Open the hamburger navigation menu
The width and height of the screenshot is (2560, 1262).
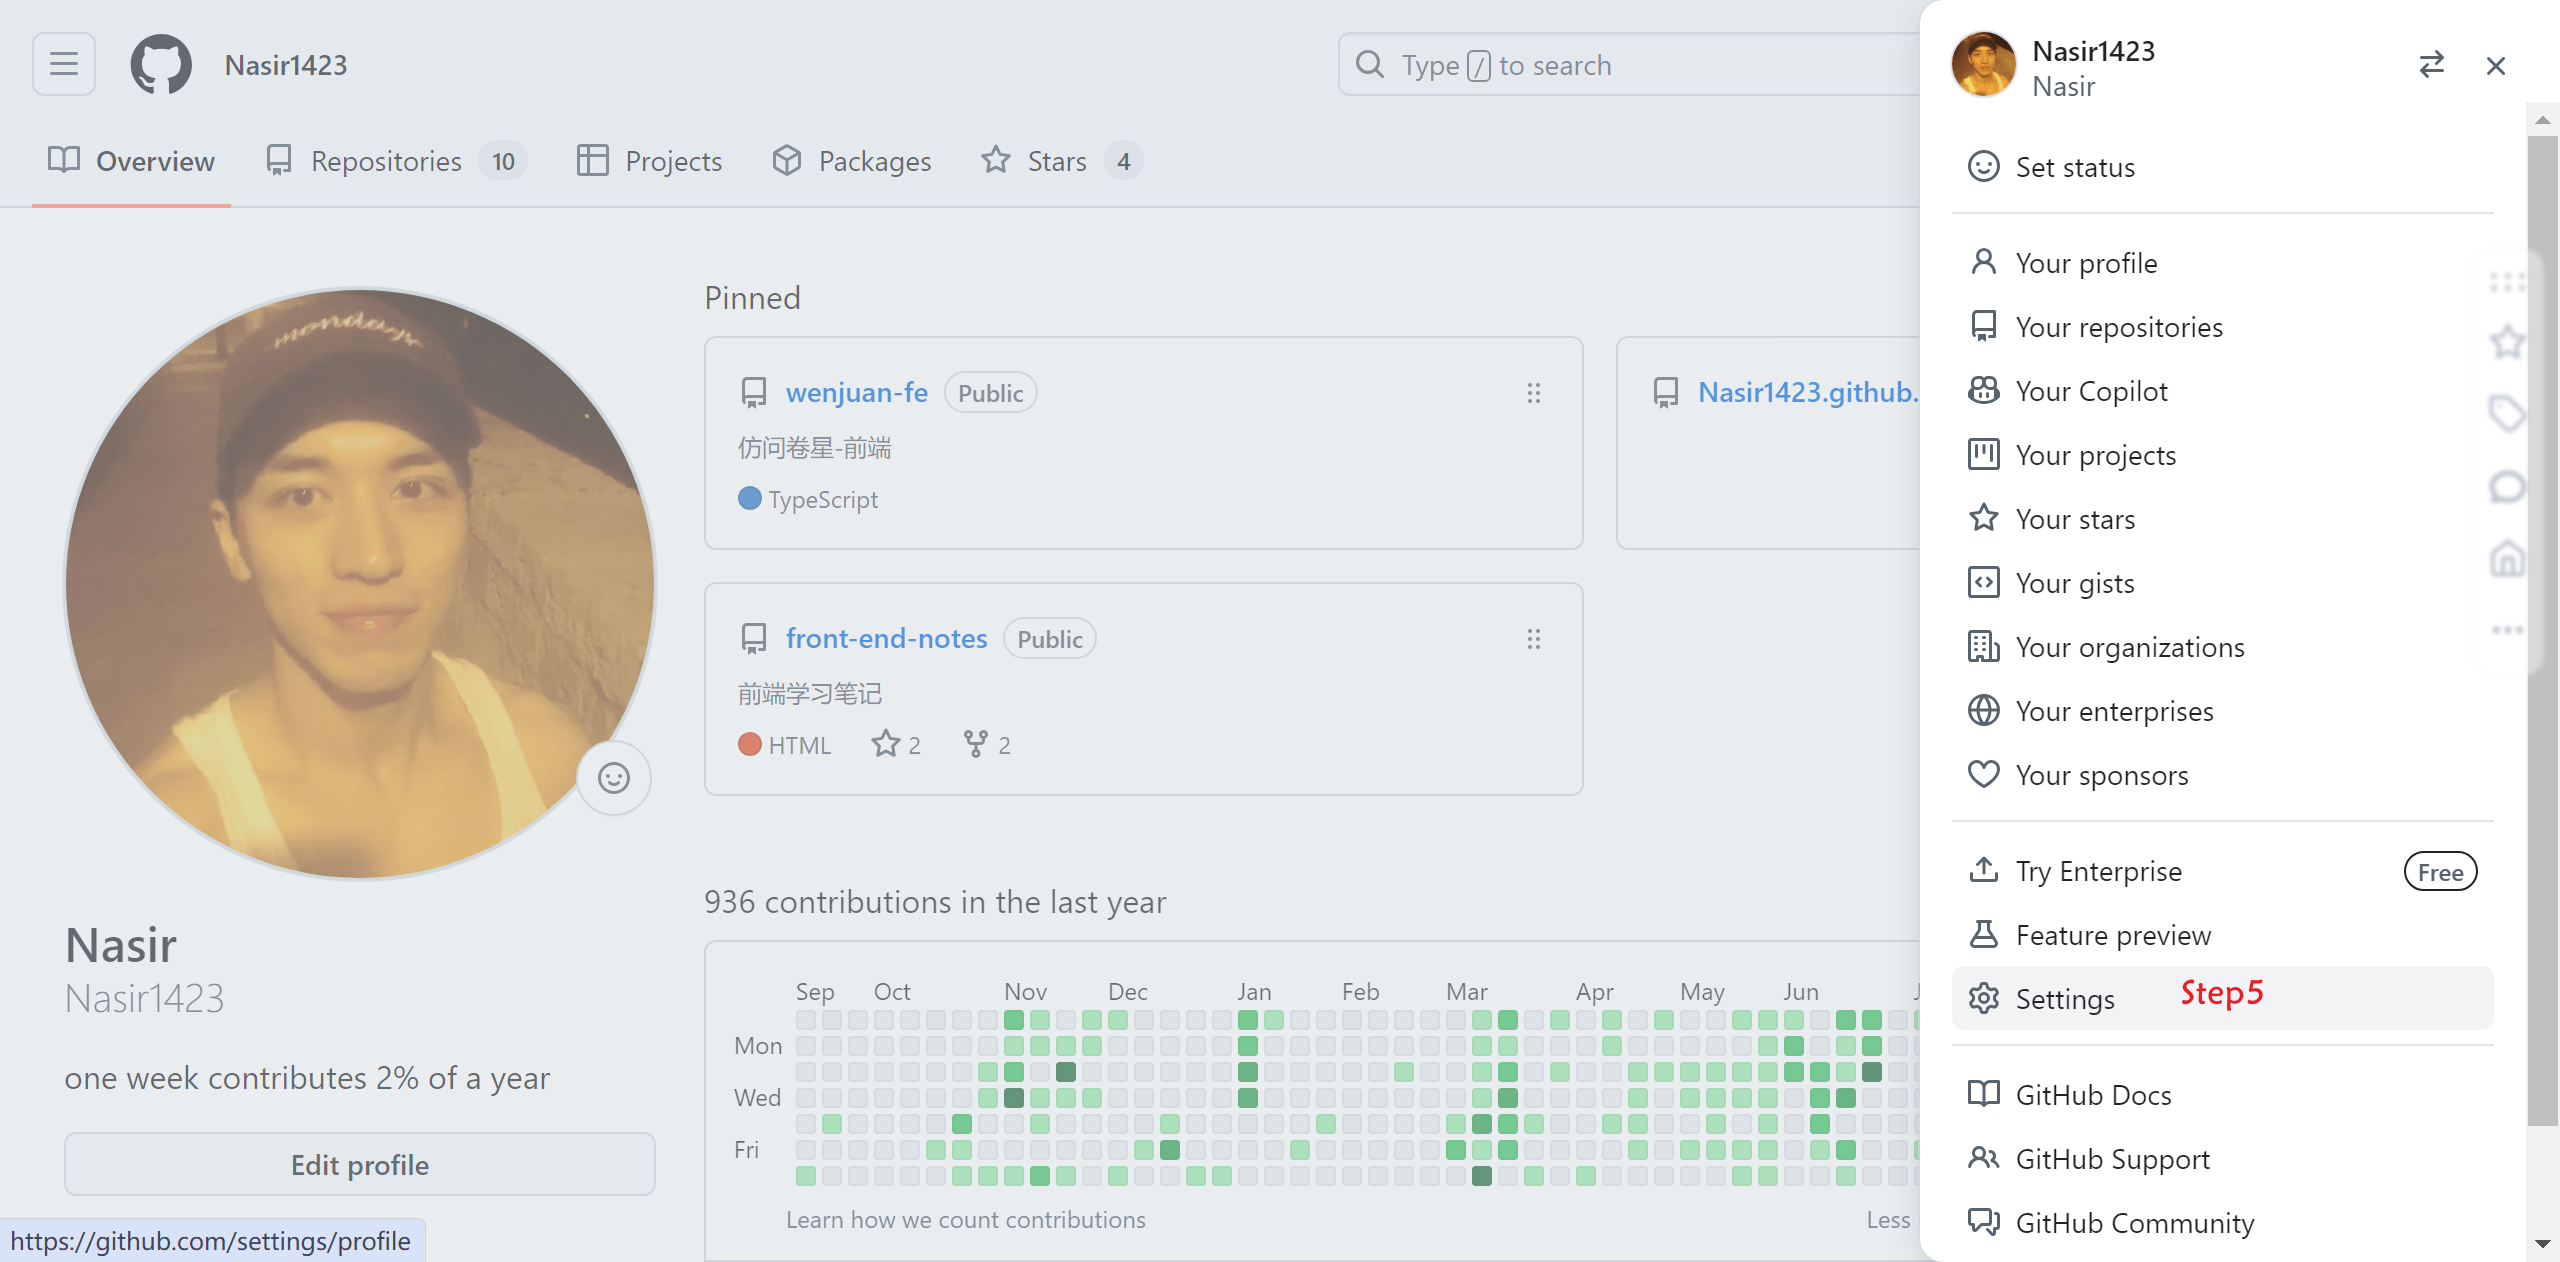64,64
